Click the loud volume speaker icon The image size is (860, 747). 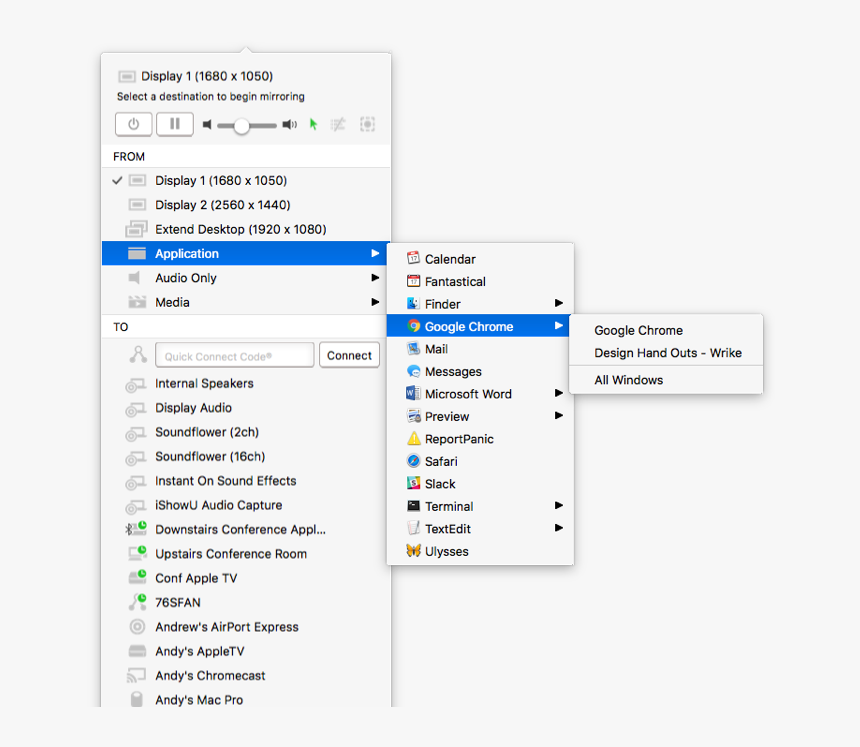290,125
